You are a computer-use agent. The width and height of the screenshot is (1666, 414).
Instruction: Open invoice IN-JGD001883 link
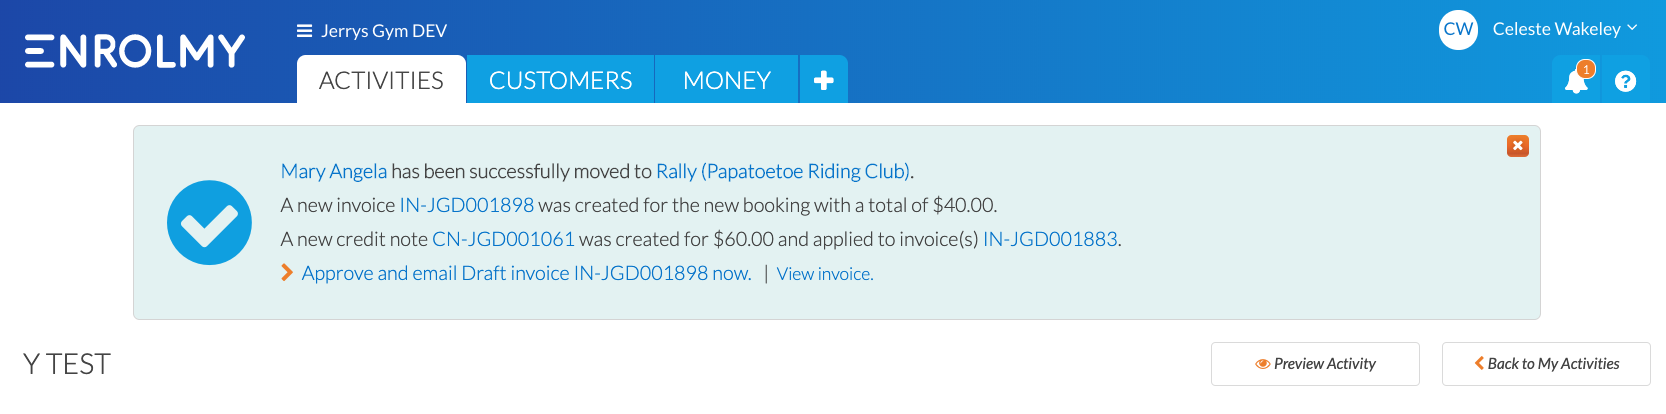1050,239
